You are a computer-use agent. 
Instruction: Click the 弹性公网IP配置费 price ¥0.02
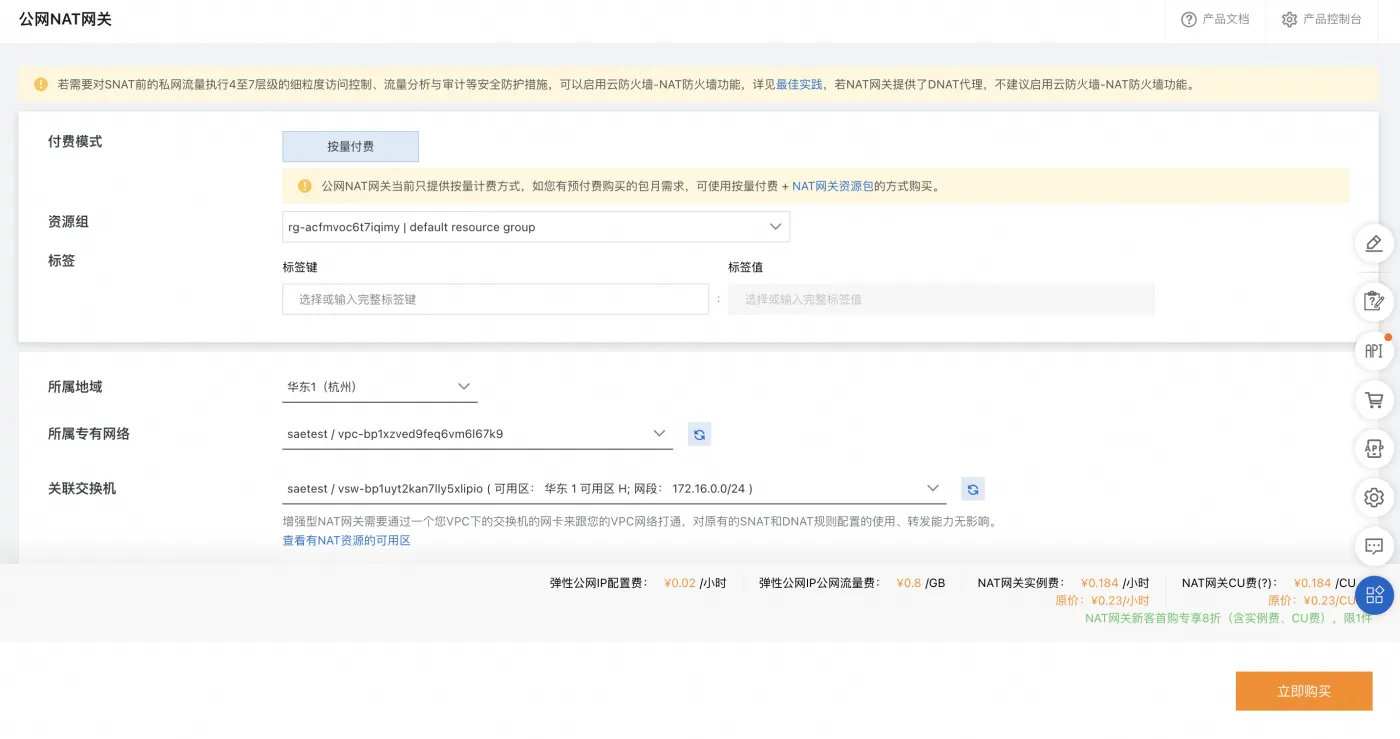[680, 583]
